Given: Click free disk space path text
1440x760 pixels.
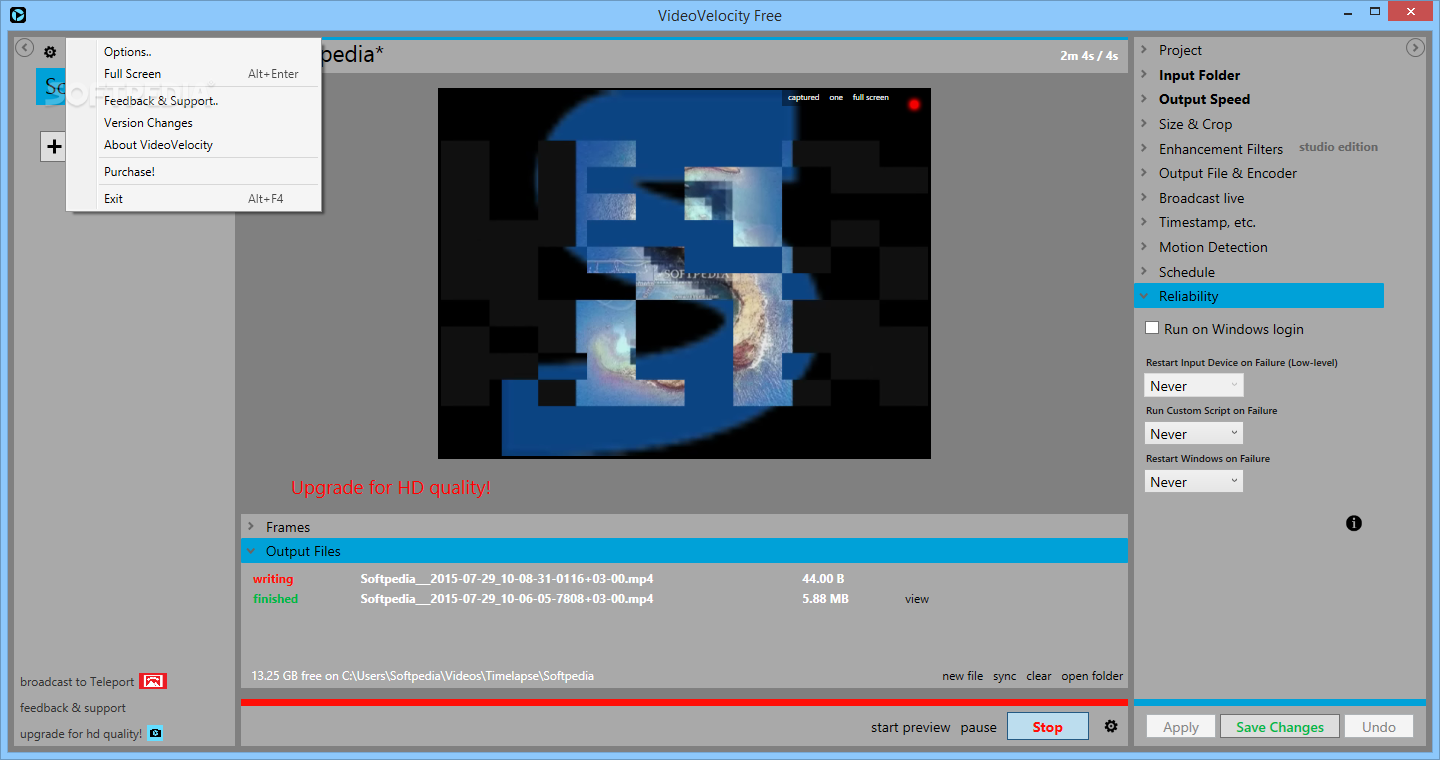Looking at the screenshot, I should [x=423, y=676].
